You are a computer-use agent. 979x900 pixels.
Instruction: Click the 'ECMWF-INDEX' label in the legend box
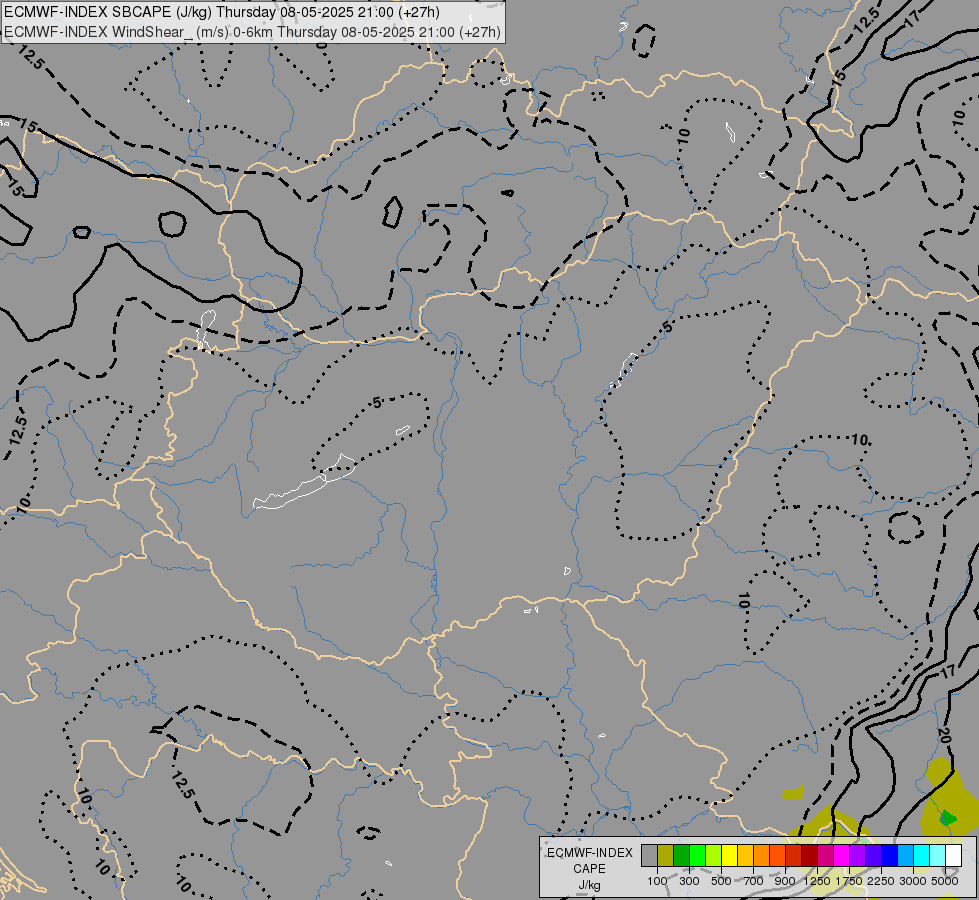[589, 853]
